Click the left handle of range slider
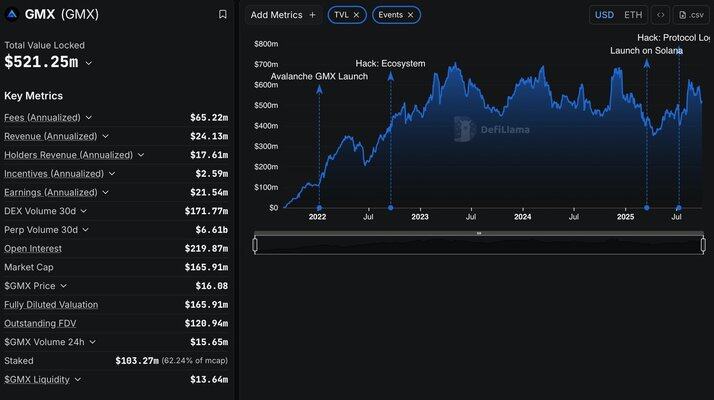Image resolution: width=714 pixels, height=400 pixels. 256,243
